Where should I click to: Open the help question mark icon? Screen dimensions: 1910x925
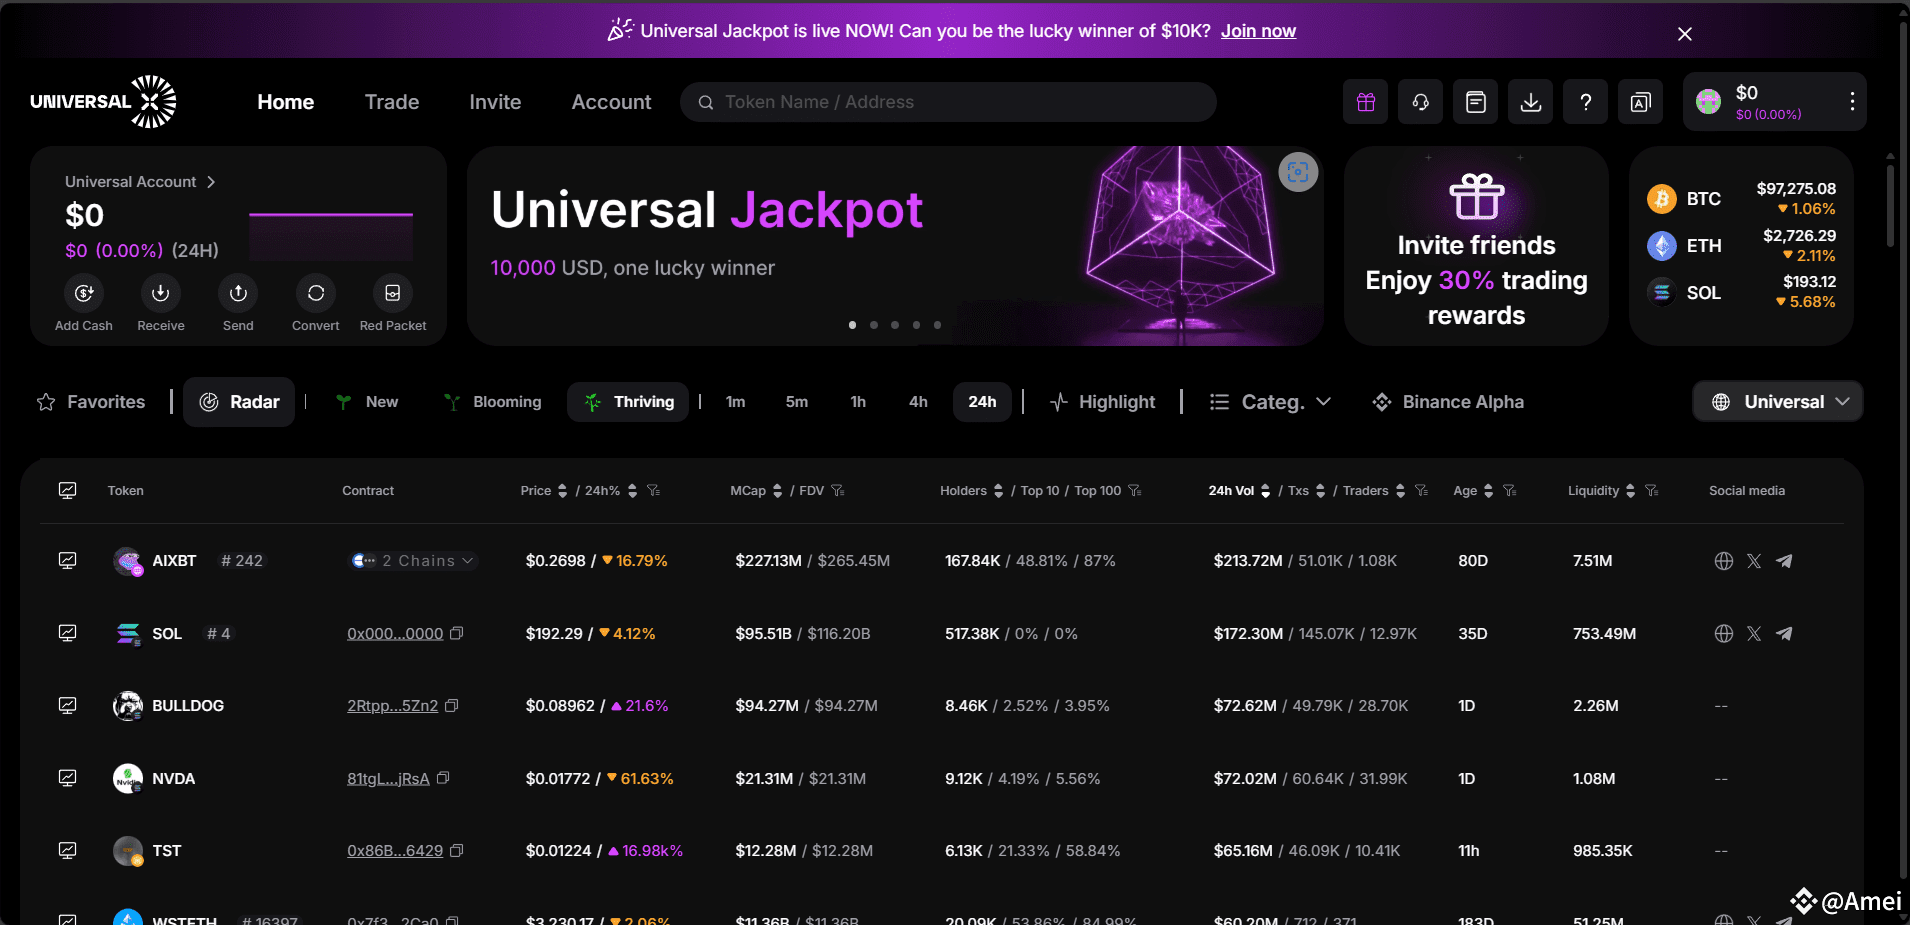1585,102
